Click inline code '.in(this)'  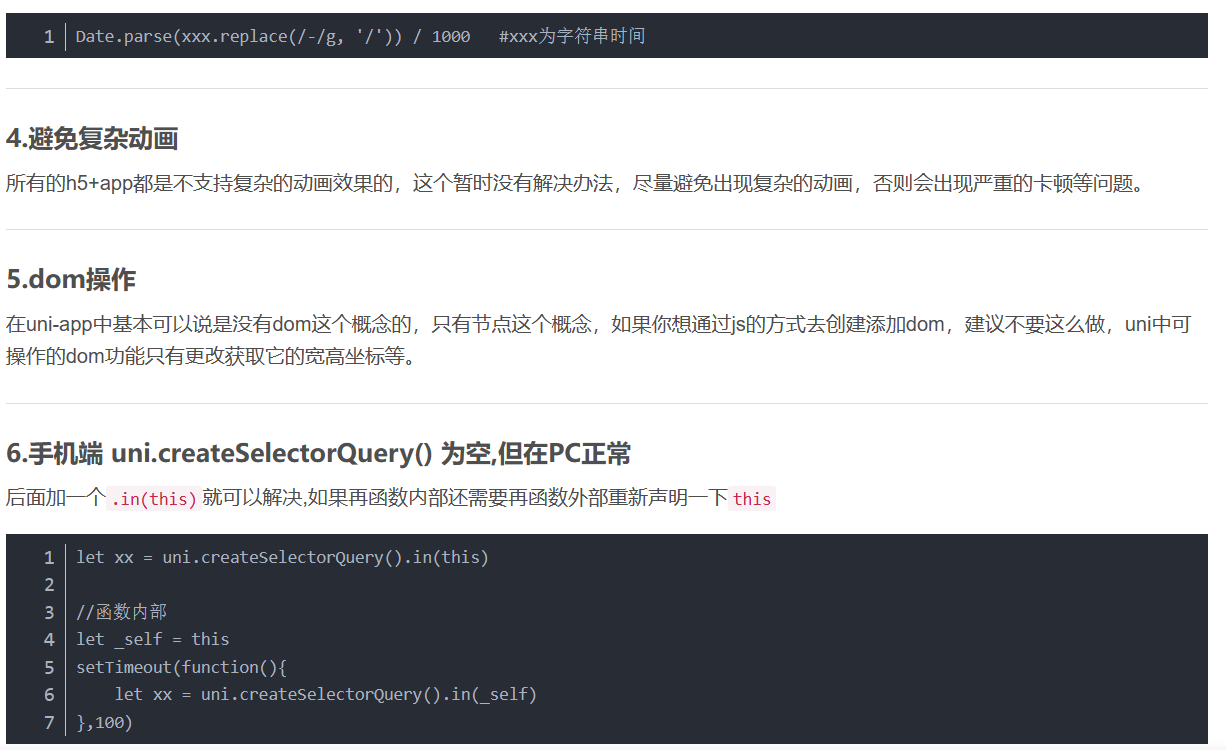(153, 498)
